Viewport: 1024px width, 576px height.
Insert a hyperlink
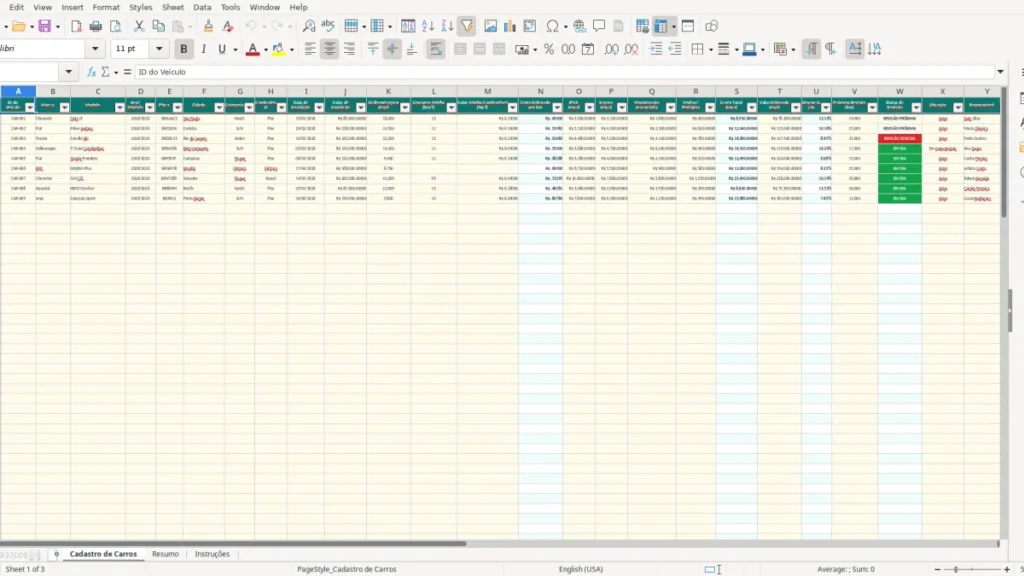coord(579,26)
